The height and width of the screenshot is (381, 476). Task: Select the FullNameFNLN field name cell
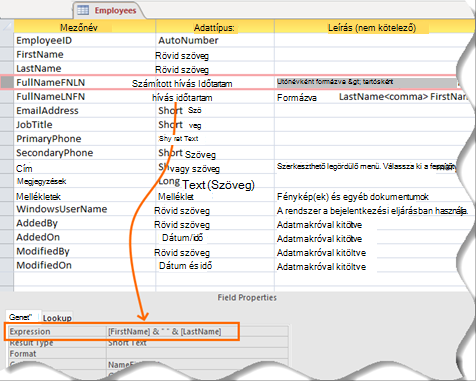(x=85, y=82)
